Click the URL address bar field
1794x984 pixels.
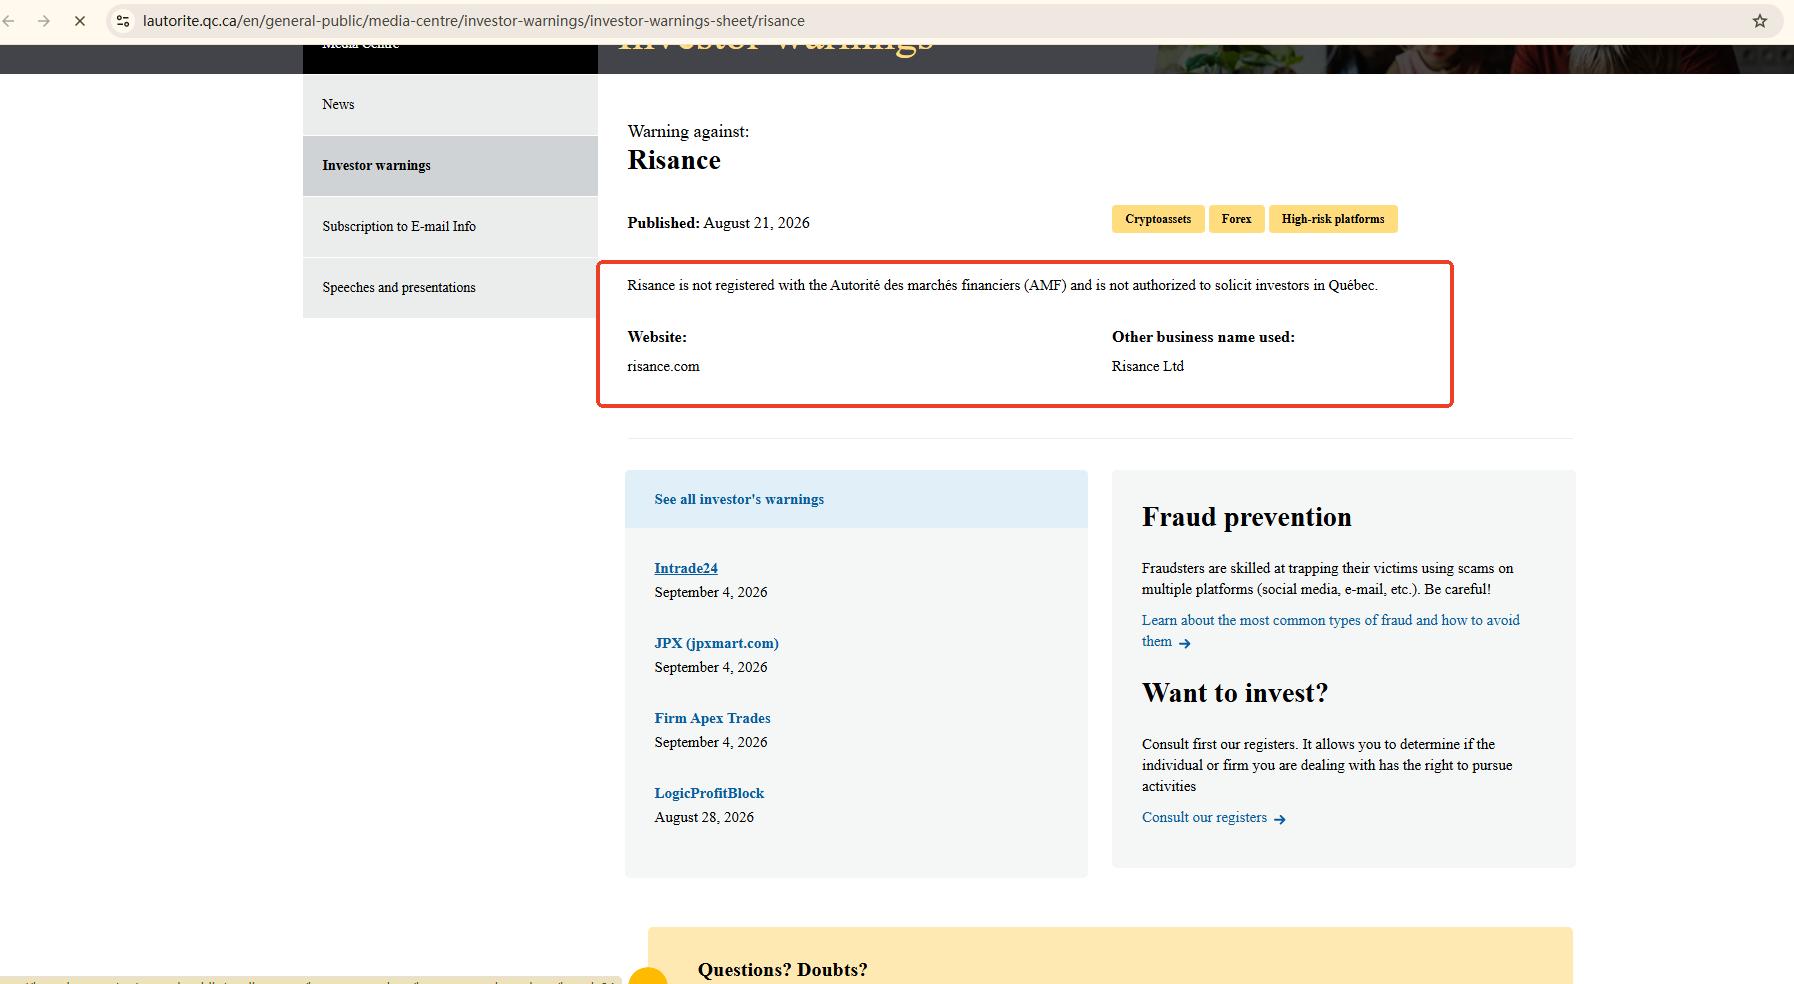point(940,21)
